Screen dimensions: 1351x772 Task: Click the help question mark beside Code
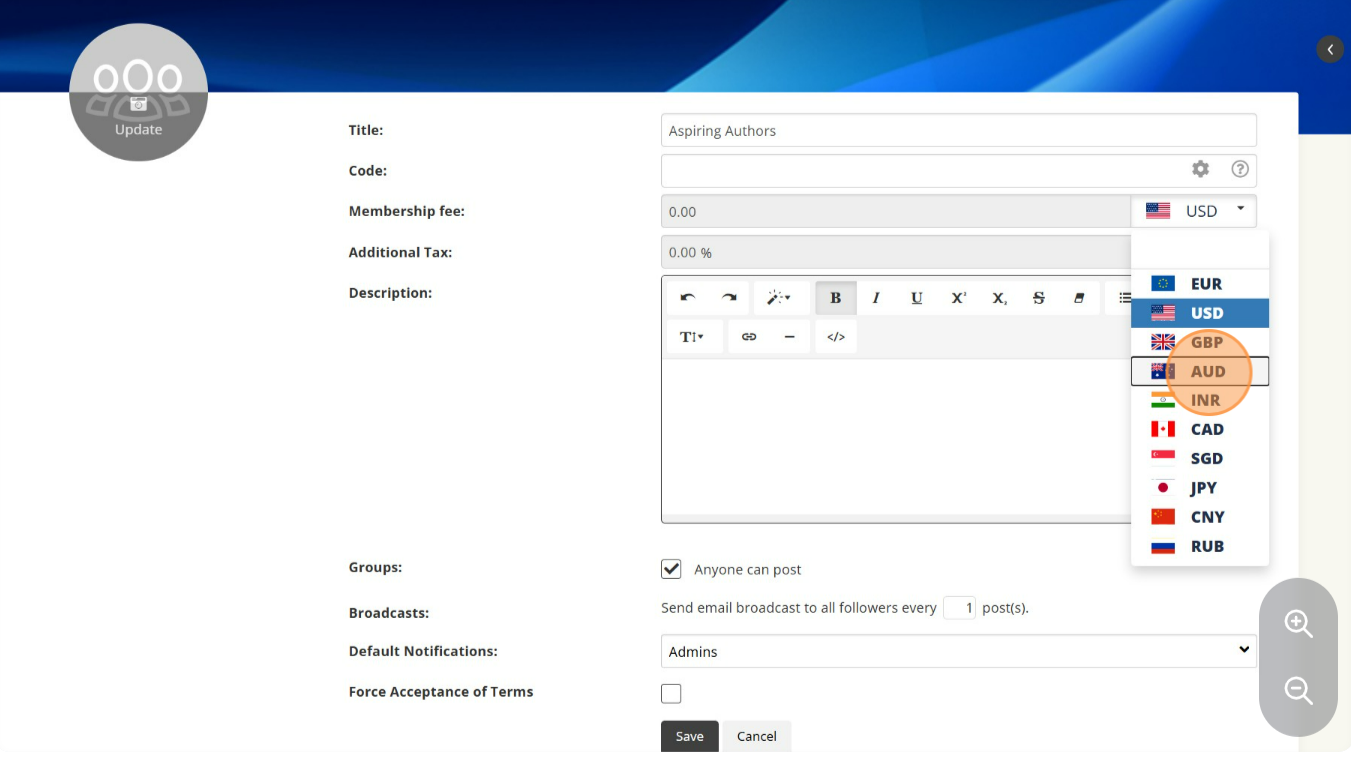[x=1240, y=170]
